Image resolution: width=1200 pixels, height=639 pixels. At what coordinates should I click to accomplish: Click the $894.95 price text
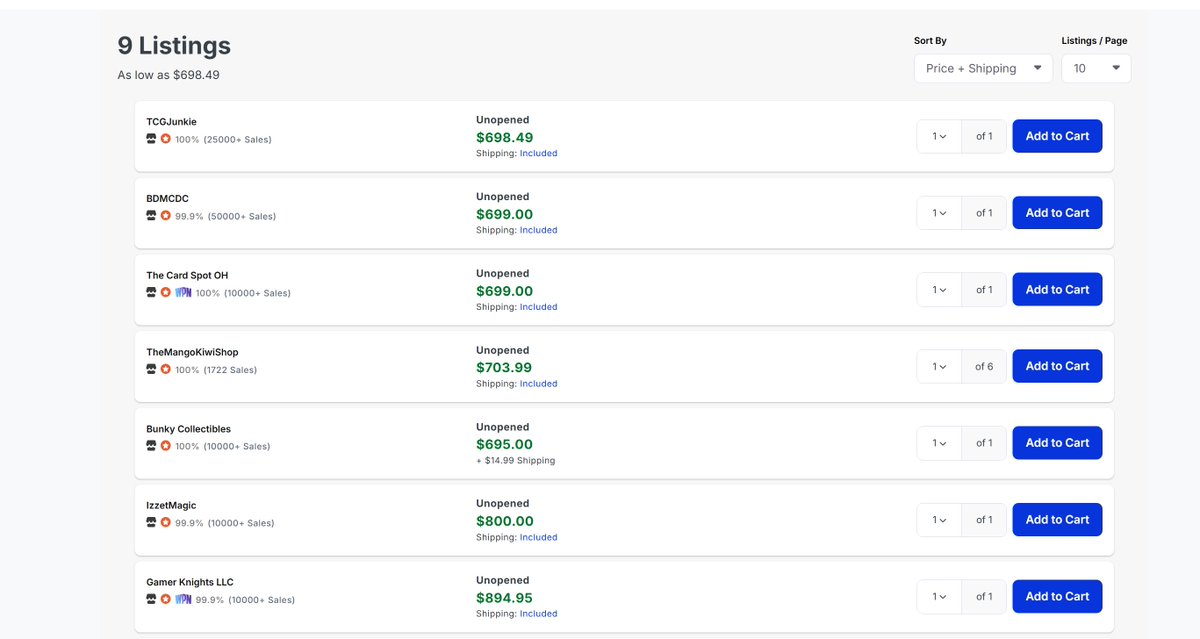pos(504,598)
